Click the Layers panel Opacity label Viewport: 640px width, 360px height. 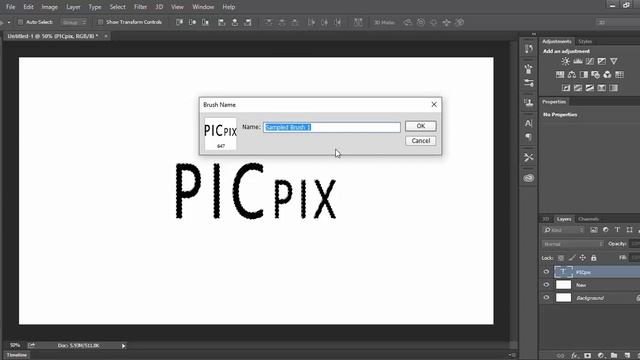[617, 244]
